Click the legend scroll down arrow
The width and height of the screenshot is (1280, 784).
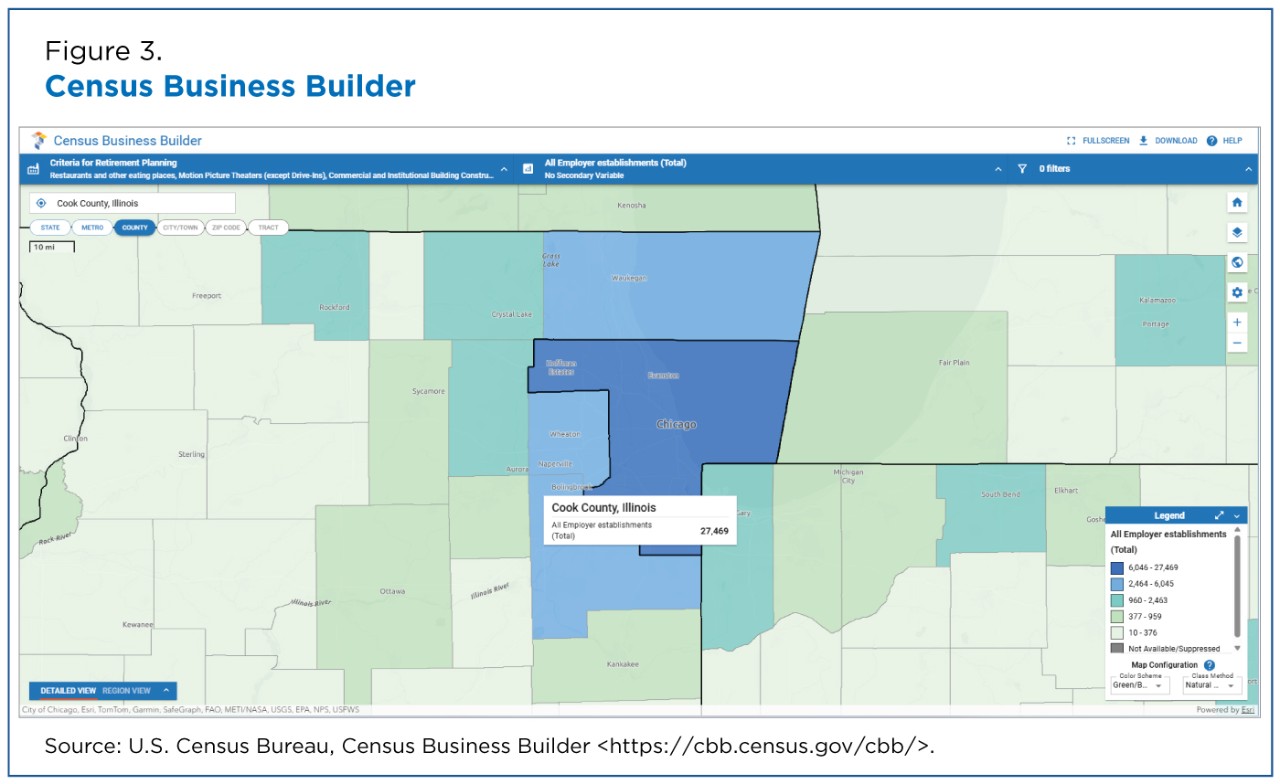(1238, 648)
